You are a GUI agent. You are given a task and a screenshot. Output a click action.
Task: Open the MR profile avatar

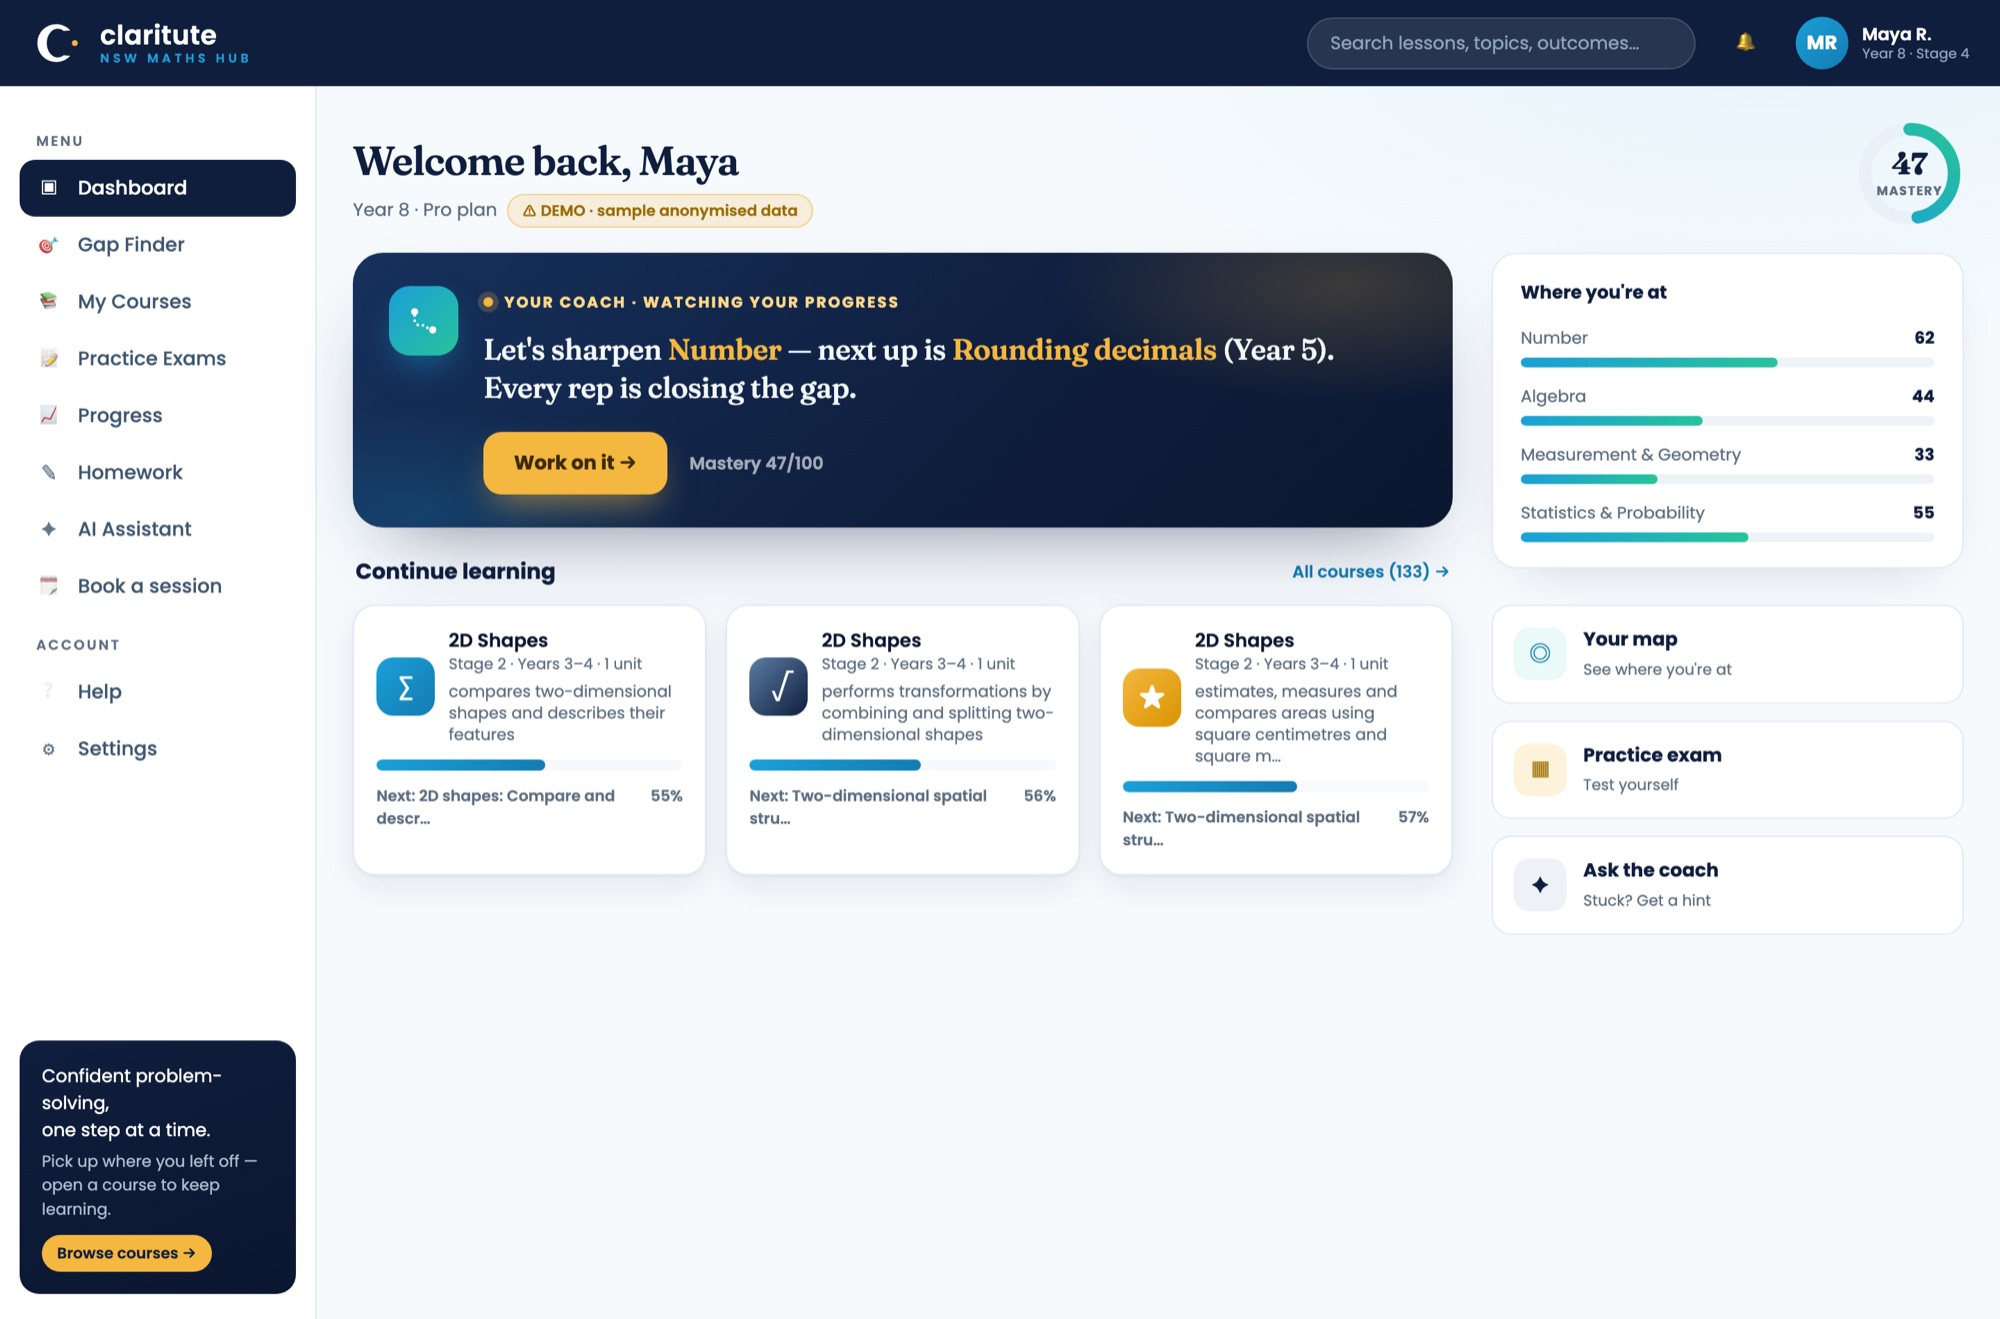(1821, 43)
